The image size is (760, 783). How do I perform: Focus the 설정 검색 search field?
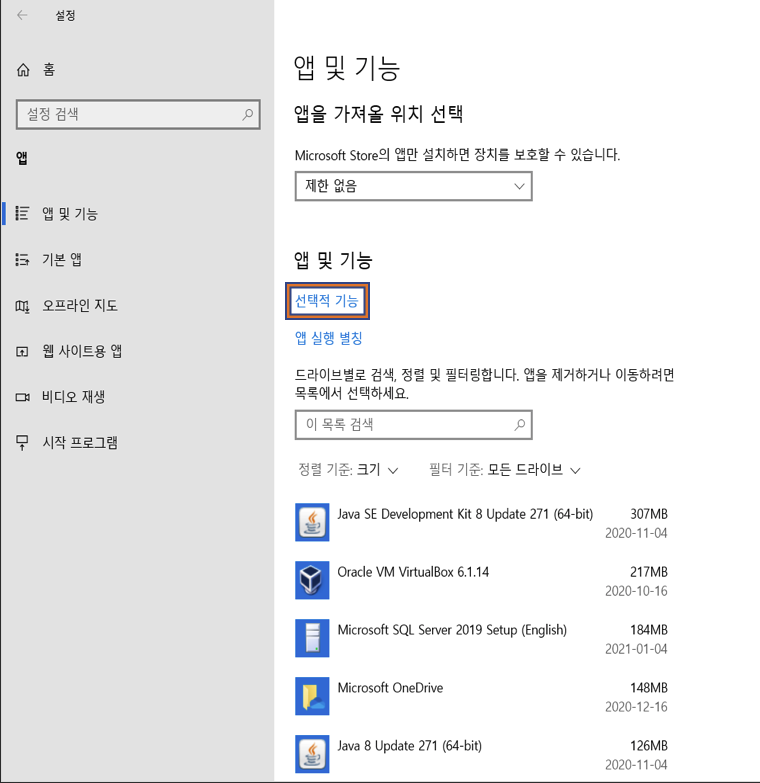click(138, 114)
